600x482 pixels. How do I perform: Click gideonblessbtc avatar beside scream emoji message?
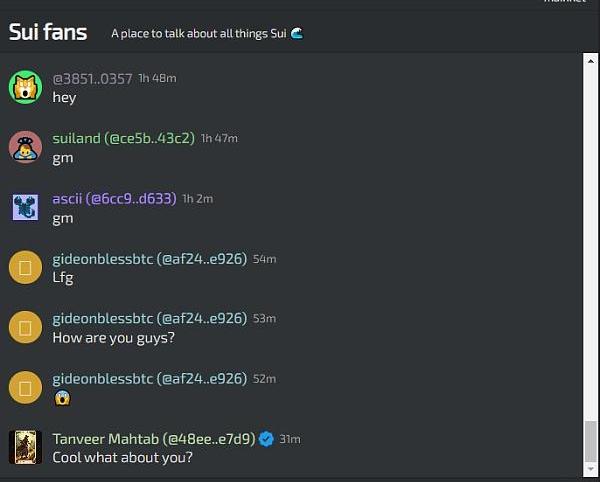tap(25, 387)
